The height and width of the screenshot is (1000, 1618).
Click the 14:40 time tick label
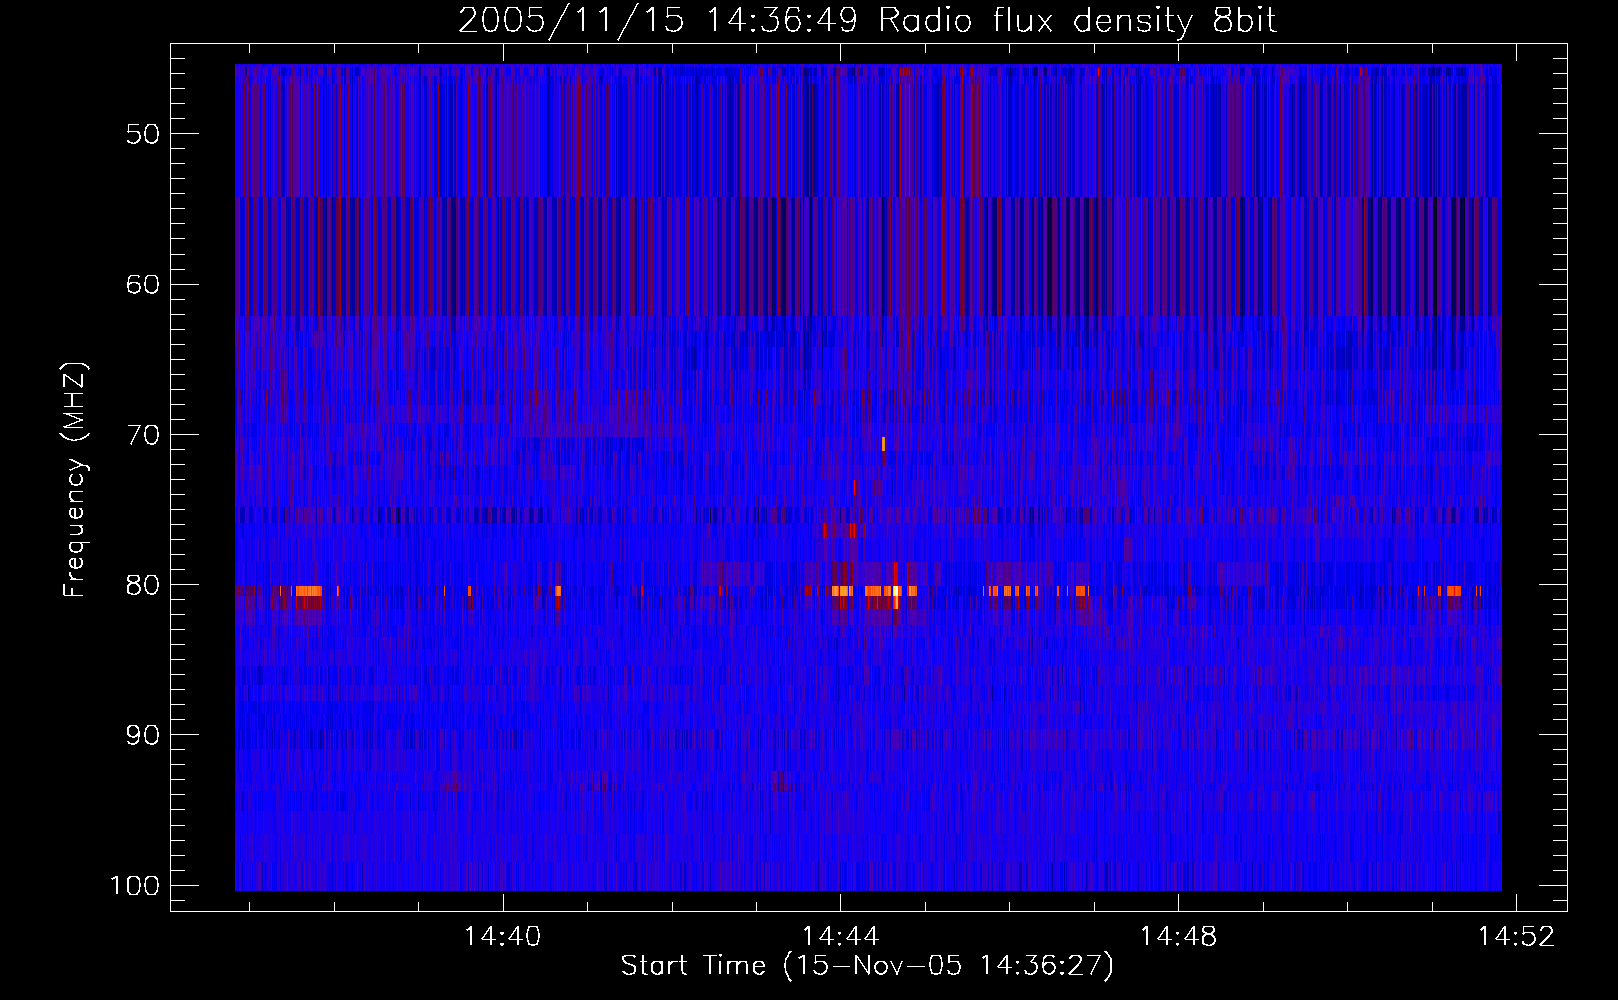coord(502,937)
